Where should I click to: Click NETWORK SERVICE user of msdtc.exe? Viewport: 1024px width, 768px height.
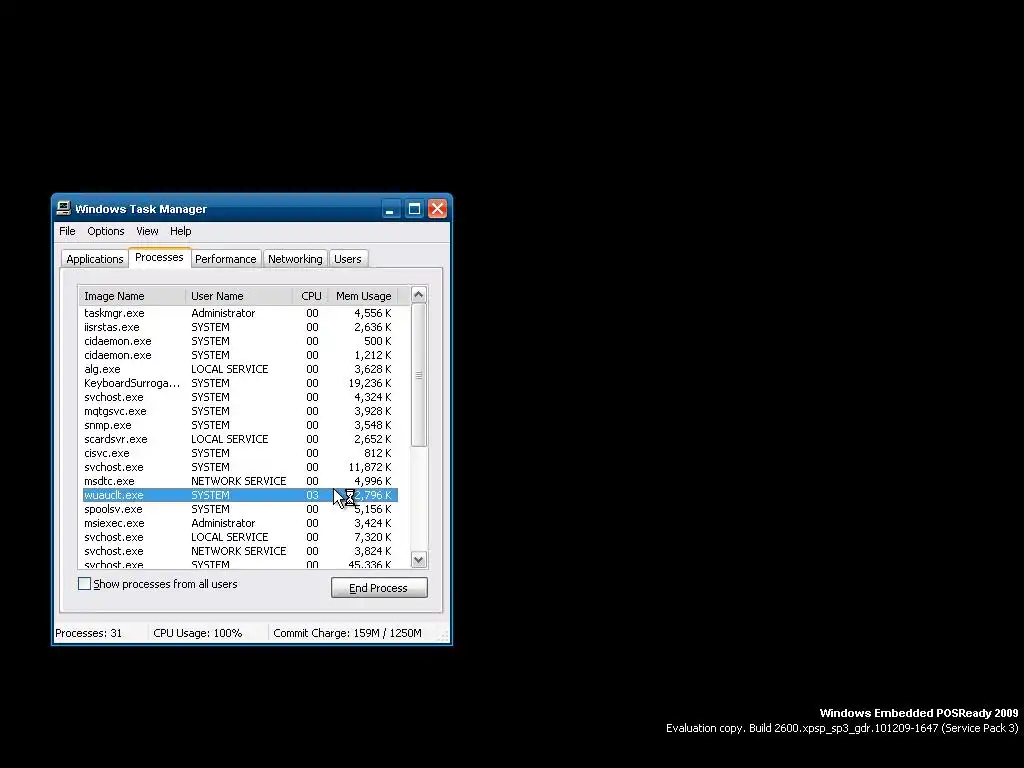(x=238, y=481)
